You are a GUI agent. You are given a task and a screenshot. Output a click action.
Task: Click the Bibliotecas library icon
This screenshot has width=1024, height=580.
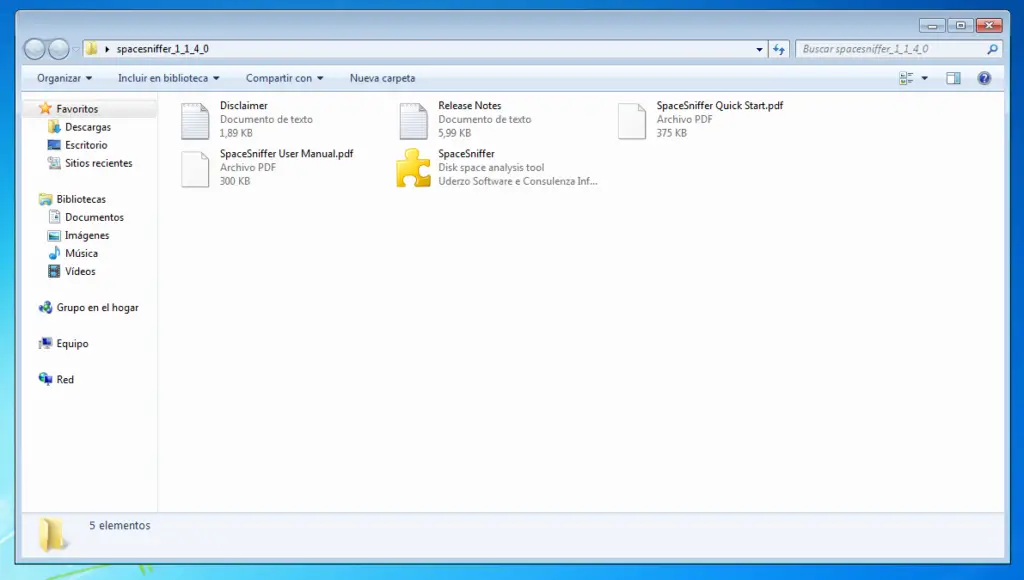[45, 199]
